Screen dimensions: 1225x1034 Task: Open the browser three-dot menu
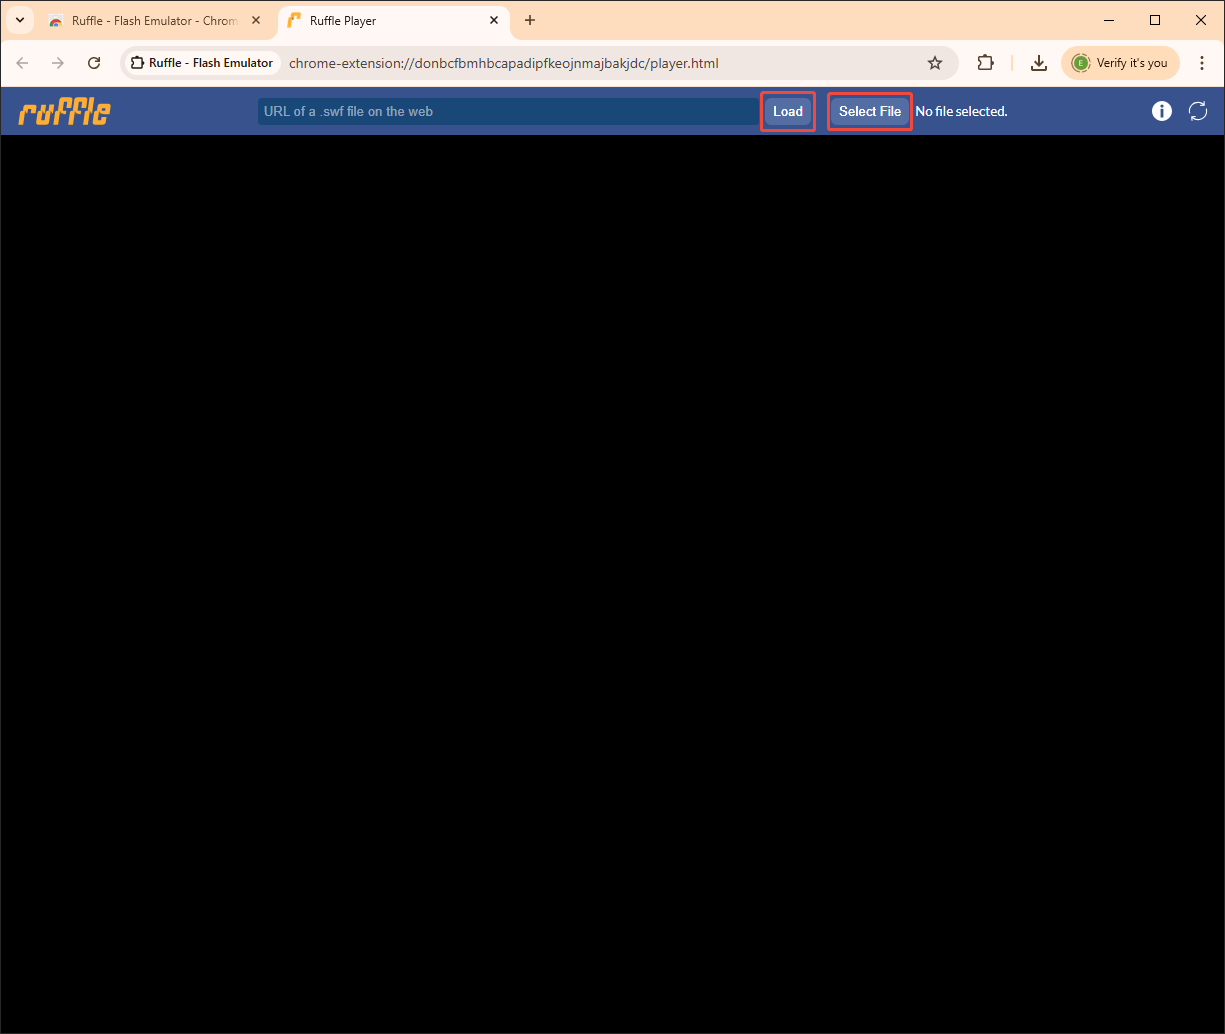tap(1201, 62)
